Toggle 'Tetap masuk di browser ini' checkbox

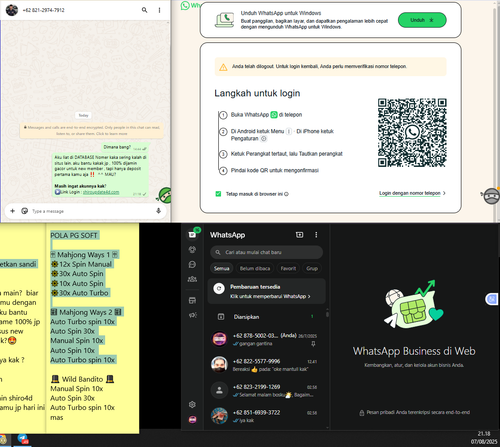click(x=218, y=194)
